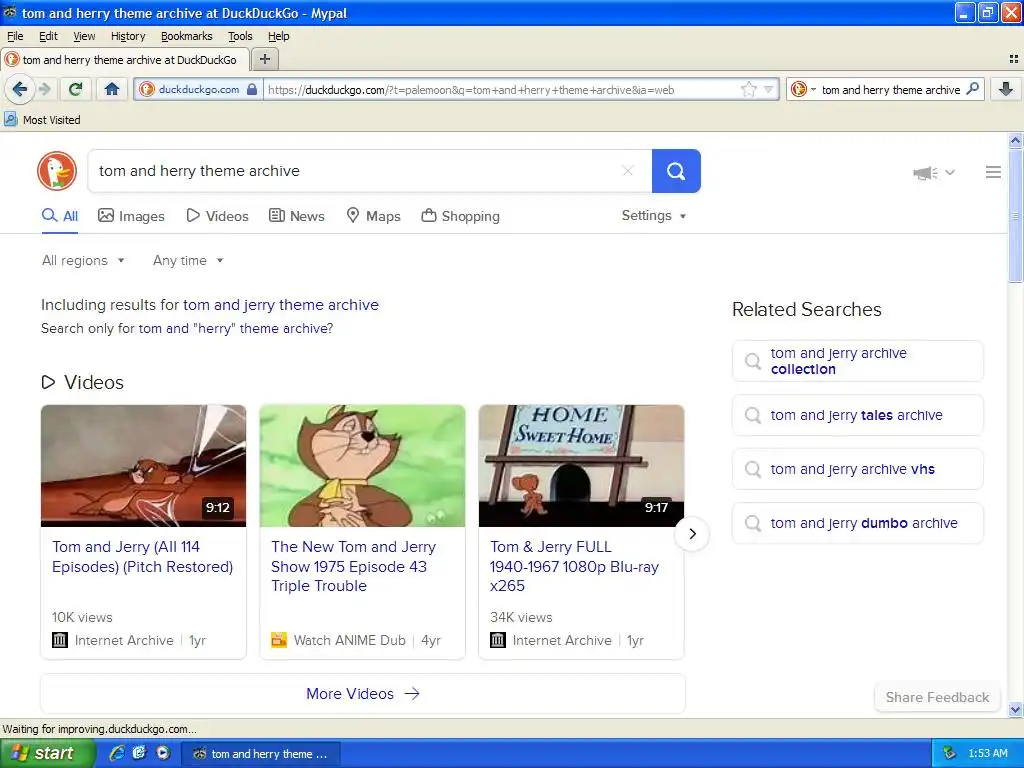Image resolution: width=1024 pixels, height=768 pixels.
Task: Click the DuckDuckGo duck logo
Action: pyautogui.click(x=57, y=171)
